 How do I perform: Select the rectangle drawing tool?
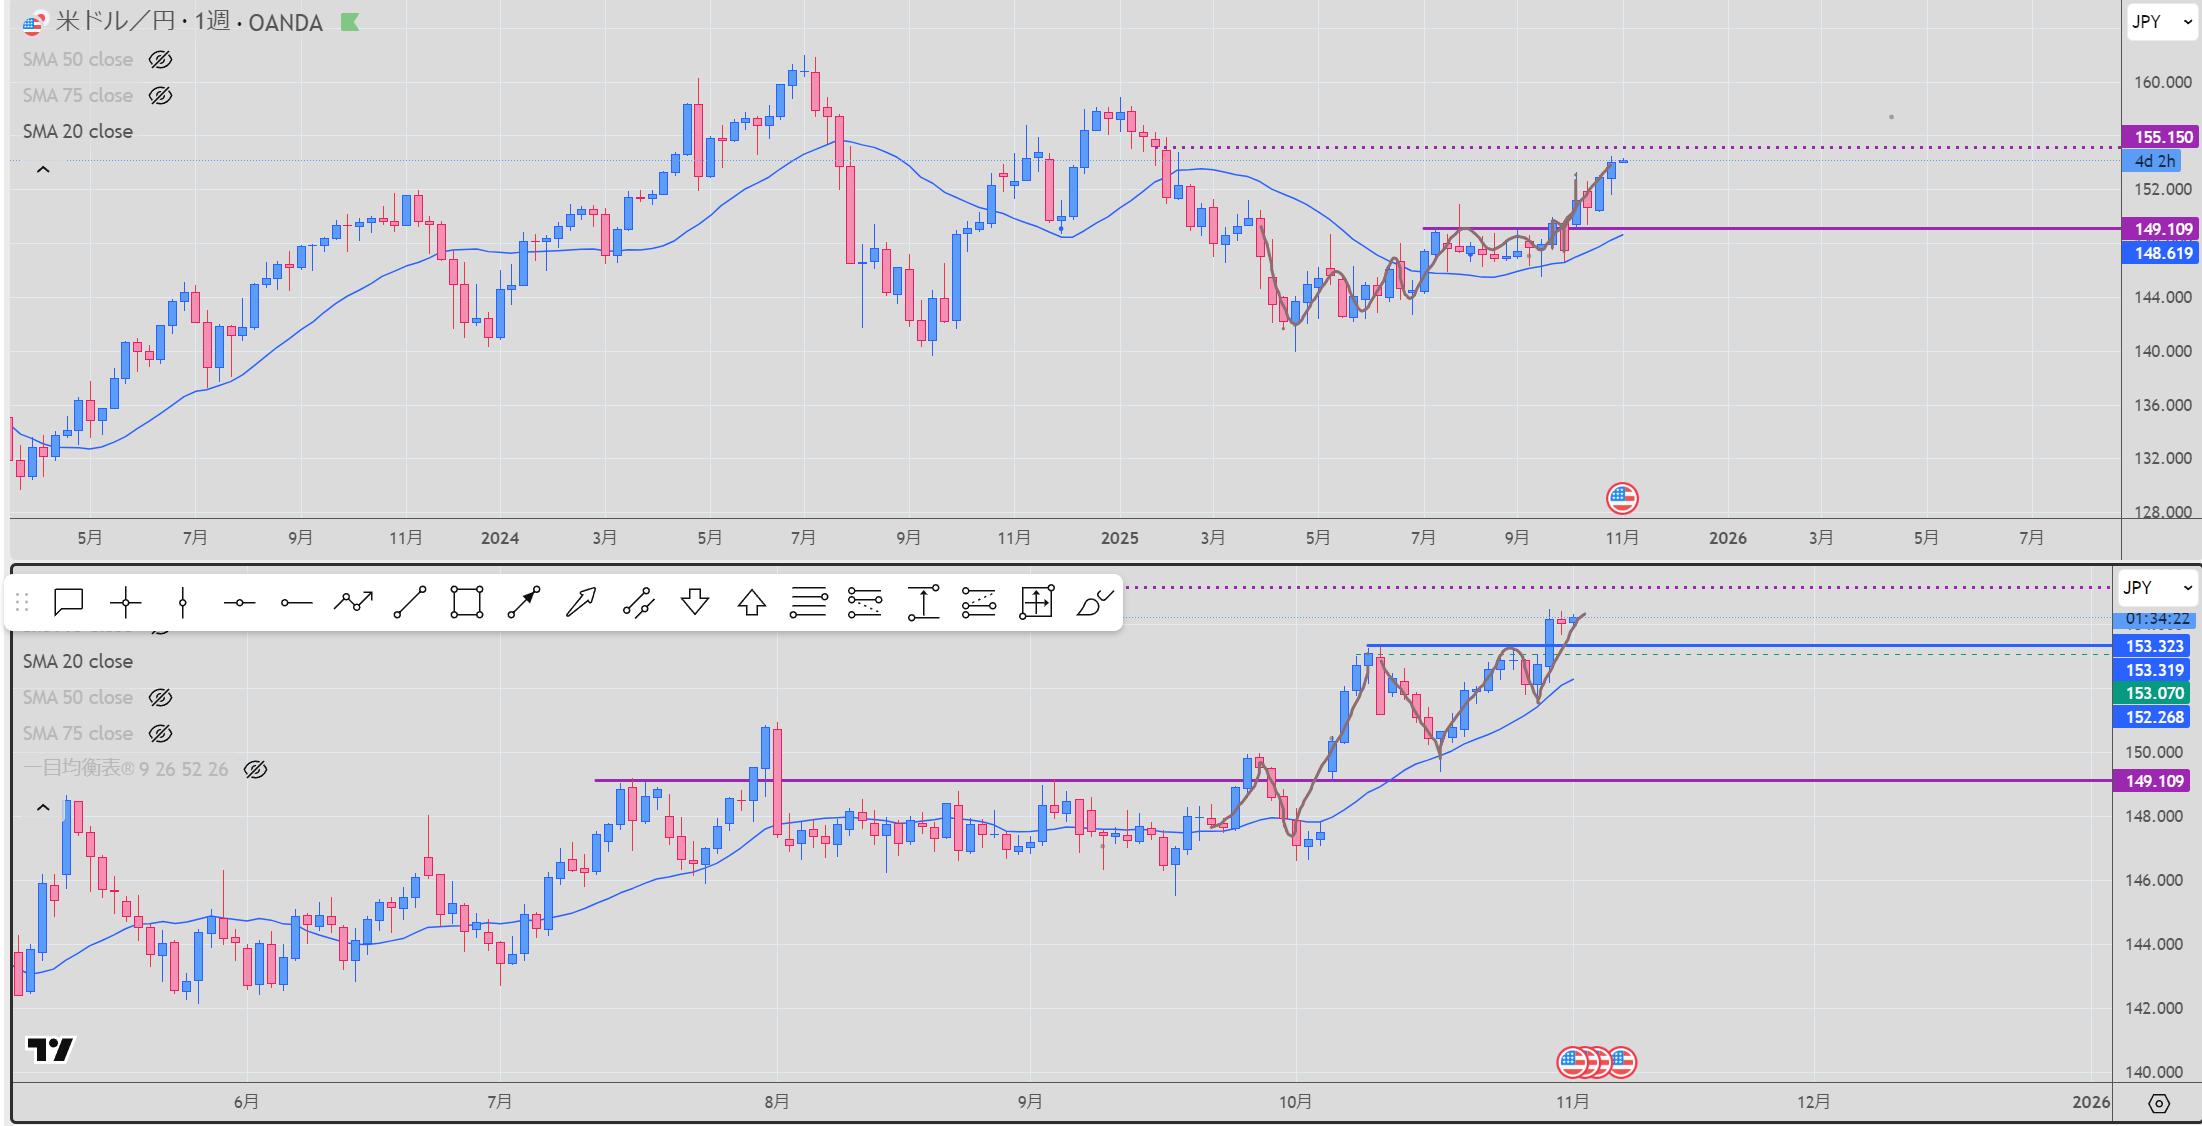click(467, 602)
